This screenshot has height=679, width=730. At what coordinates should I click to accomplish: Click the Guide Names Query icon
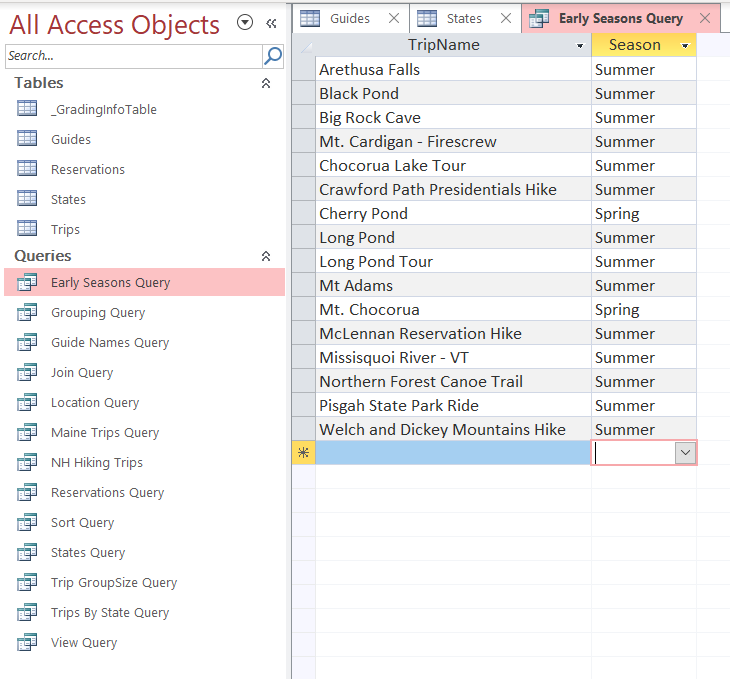tap(27, 342)
